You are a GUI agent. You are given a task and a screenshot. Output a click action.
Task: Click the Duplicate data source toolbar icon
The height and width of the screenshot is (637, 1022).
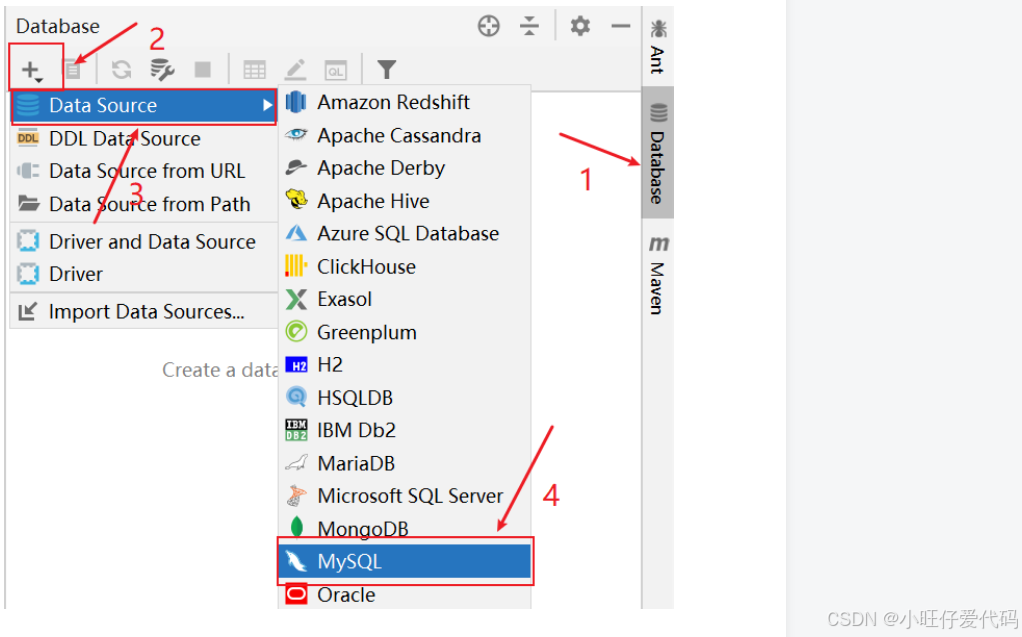[x=72, y=69]
